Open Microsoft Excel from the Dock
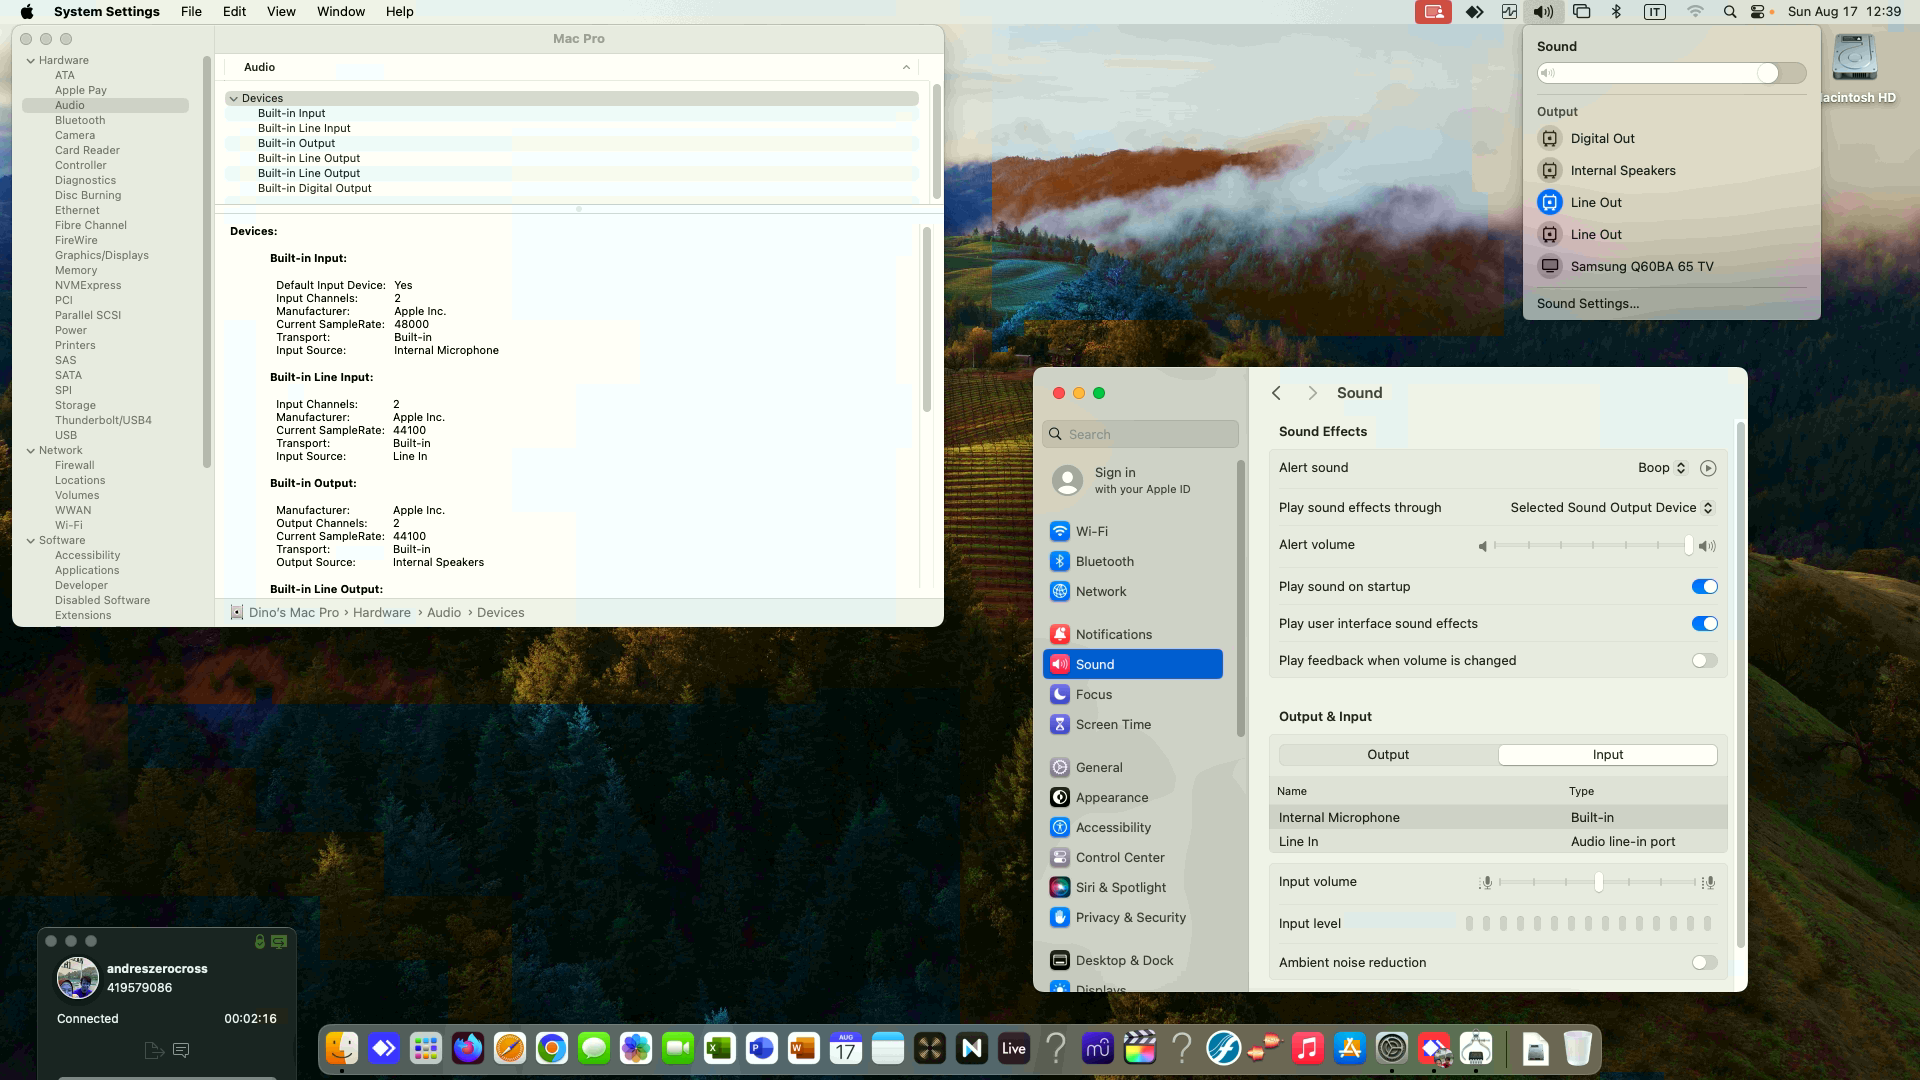Screen dimensions: 1920x1080 point(719,1048)
